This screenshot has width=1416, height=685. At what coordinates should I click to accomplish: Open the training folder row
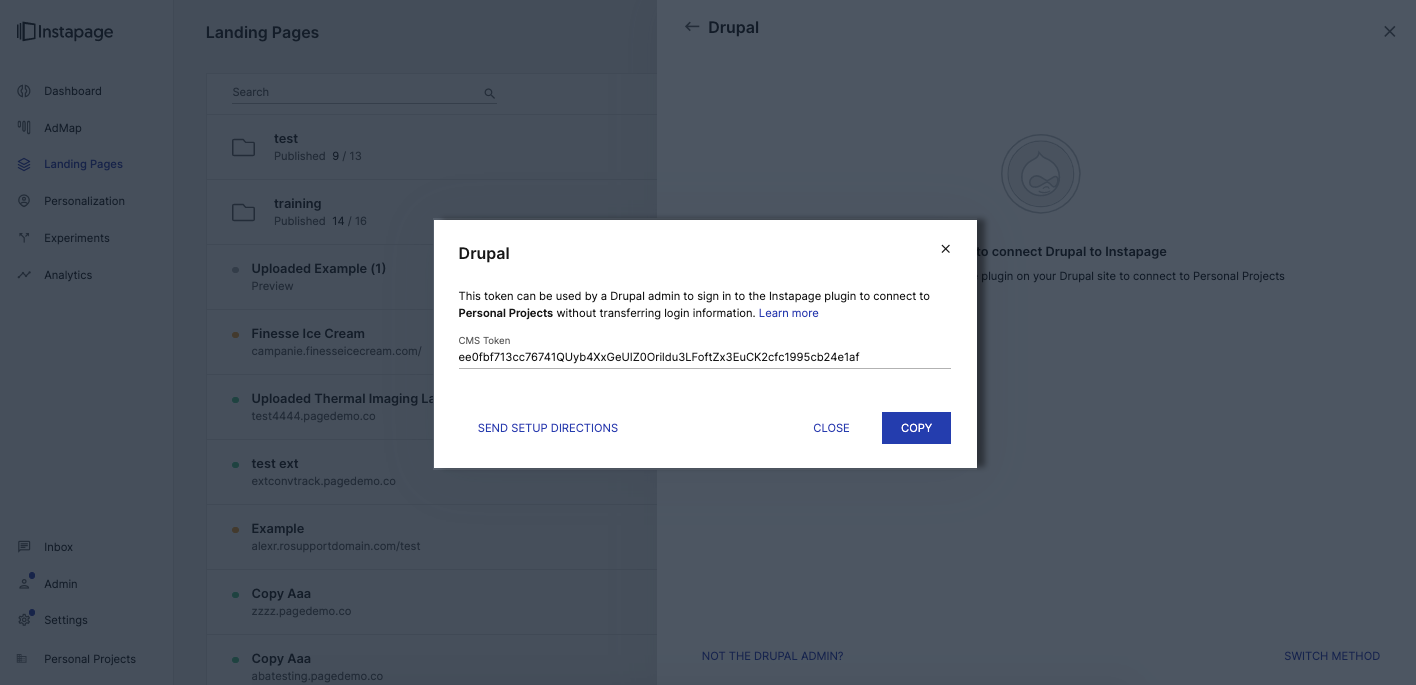[x=430, y=212]
